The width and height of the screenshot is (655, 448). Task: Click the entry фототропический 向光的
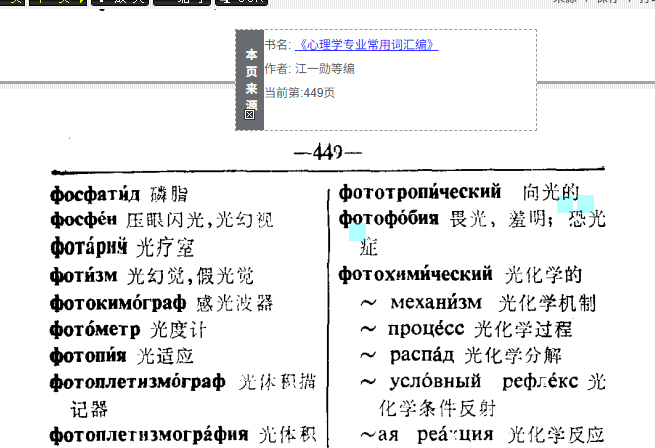click(x=459, y=192)
